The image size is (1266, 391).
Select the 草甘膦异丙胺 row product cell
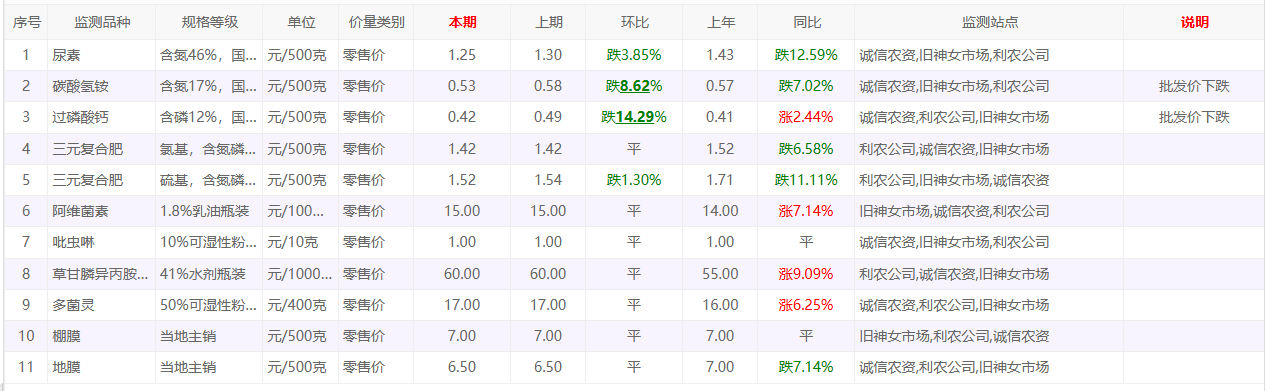(x=102, y=274)
